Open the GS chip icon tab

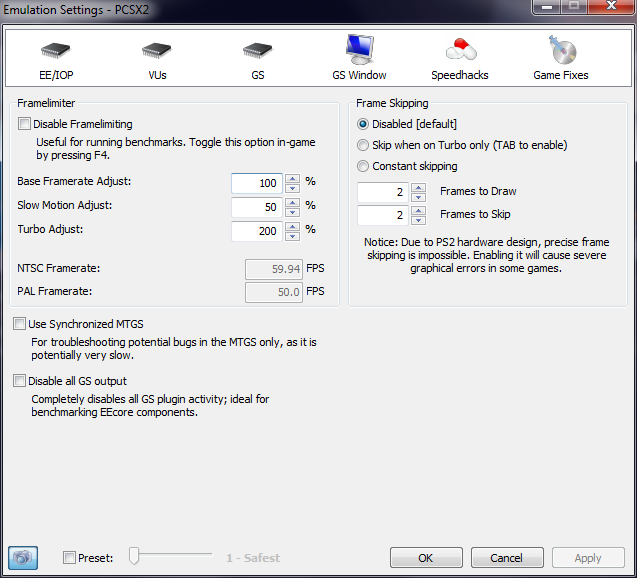[258, 51]
